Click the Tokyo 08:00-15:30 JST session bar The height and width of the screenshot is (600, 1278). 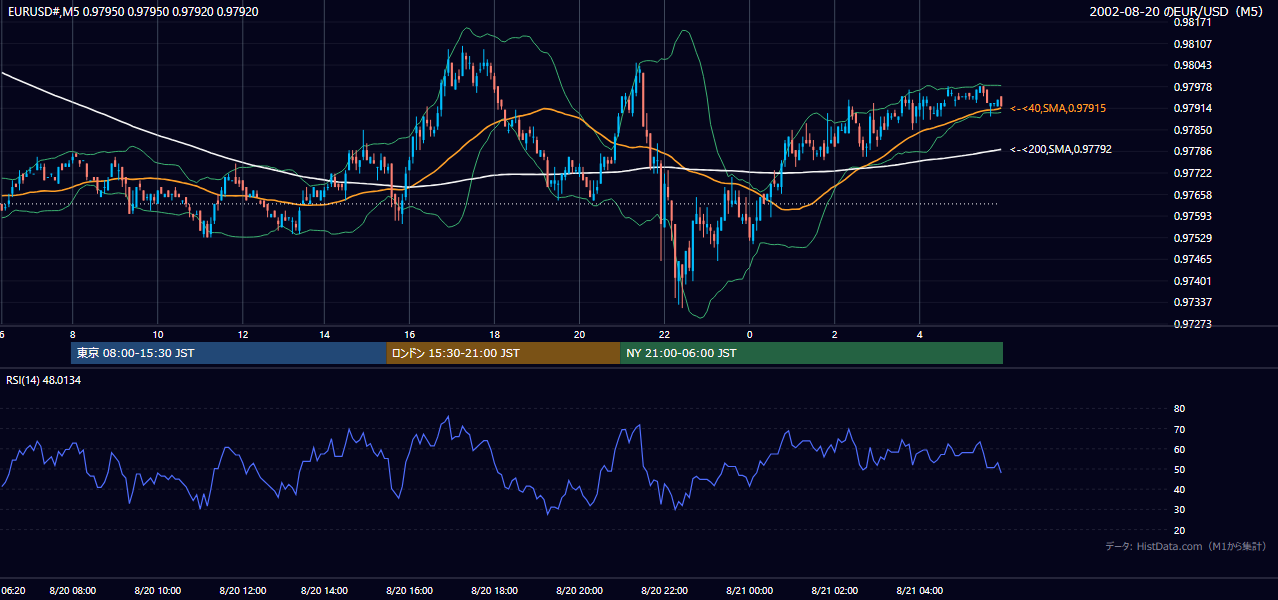(x=229, y=353)
